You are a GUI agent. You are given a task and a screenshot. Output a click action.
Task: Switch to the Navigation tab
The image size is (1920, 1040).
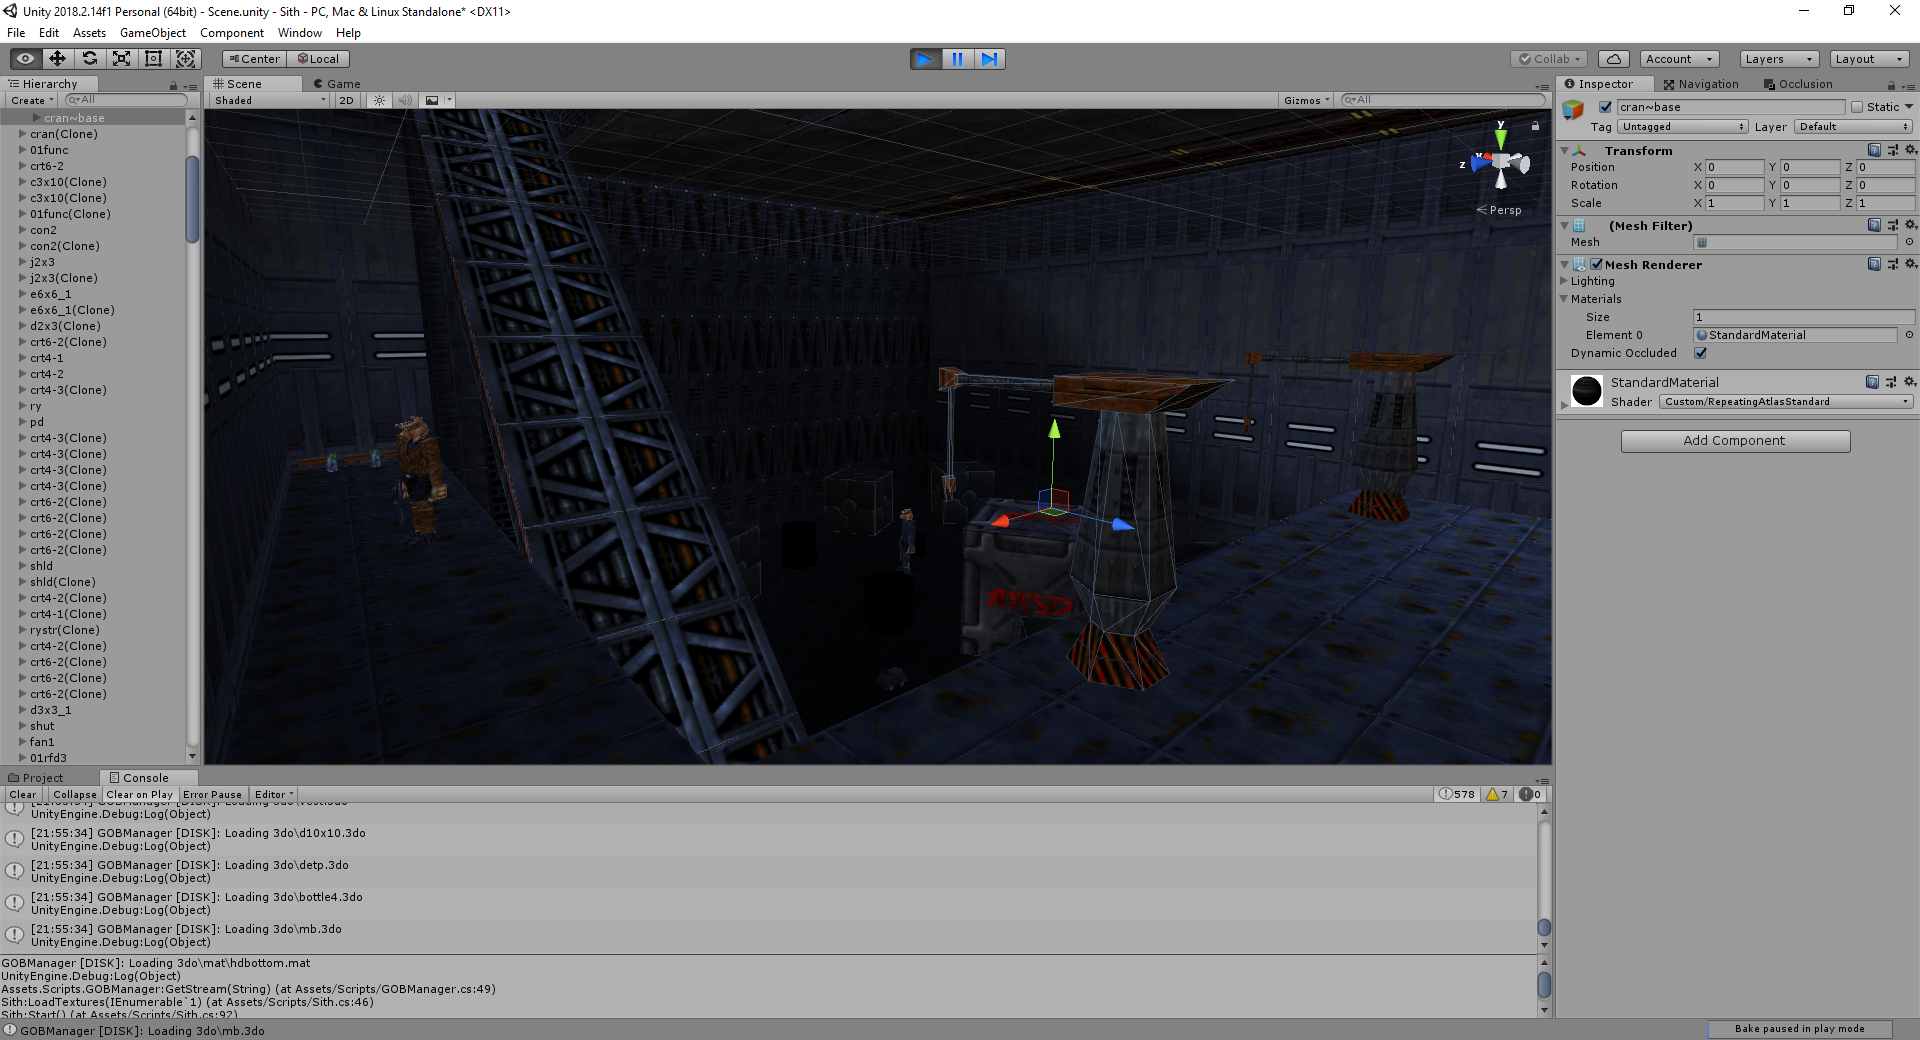click(1700, 84)
